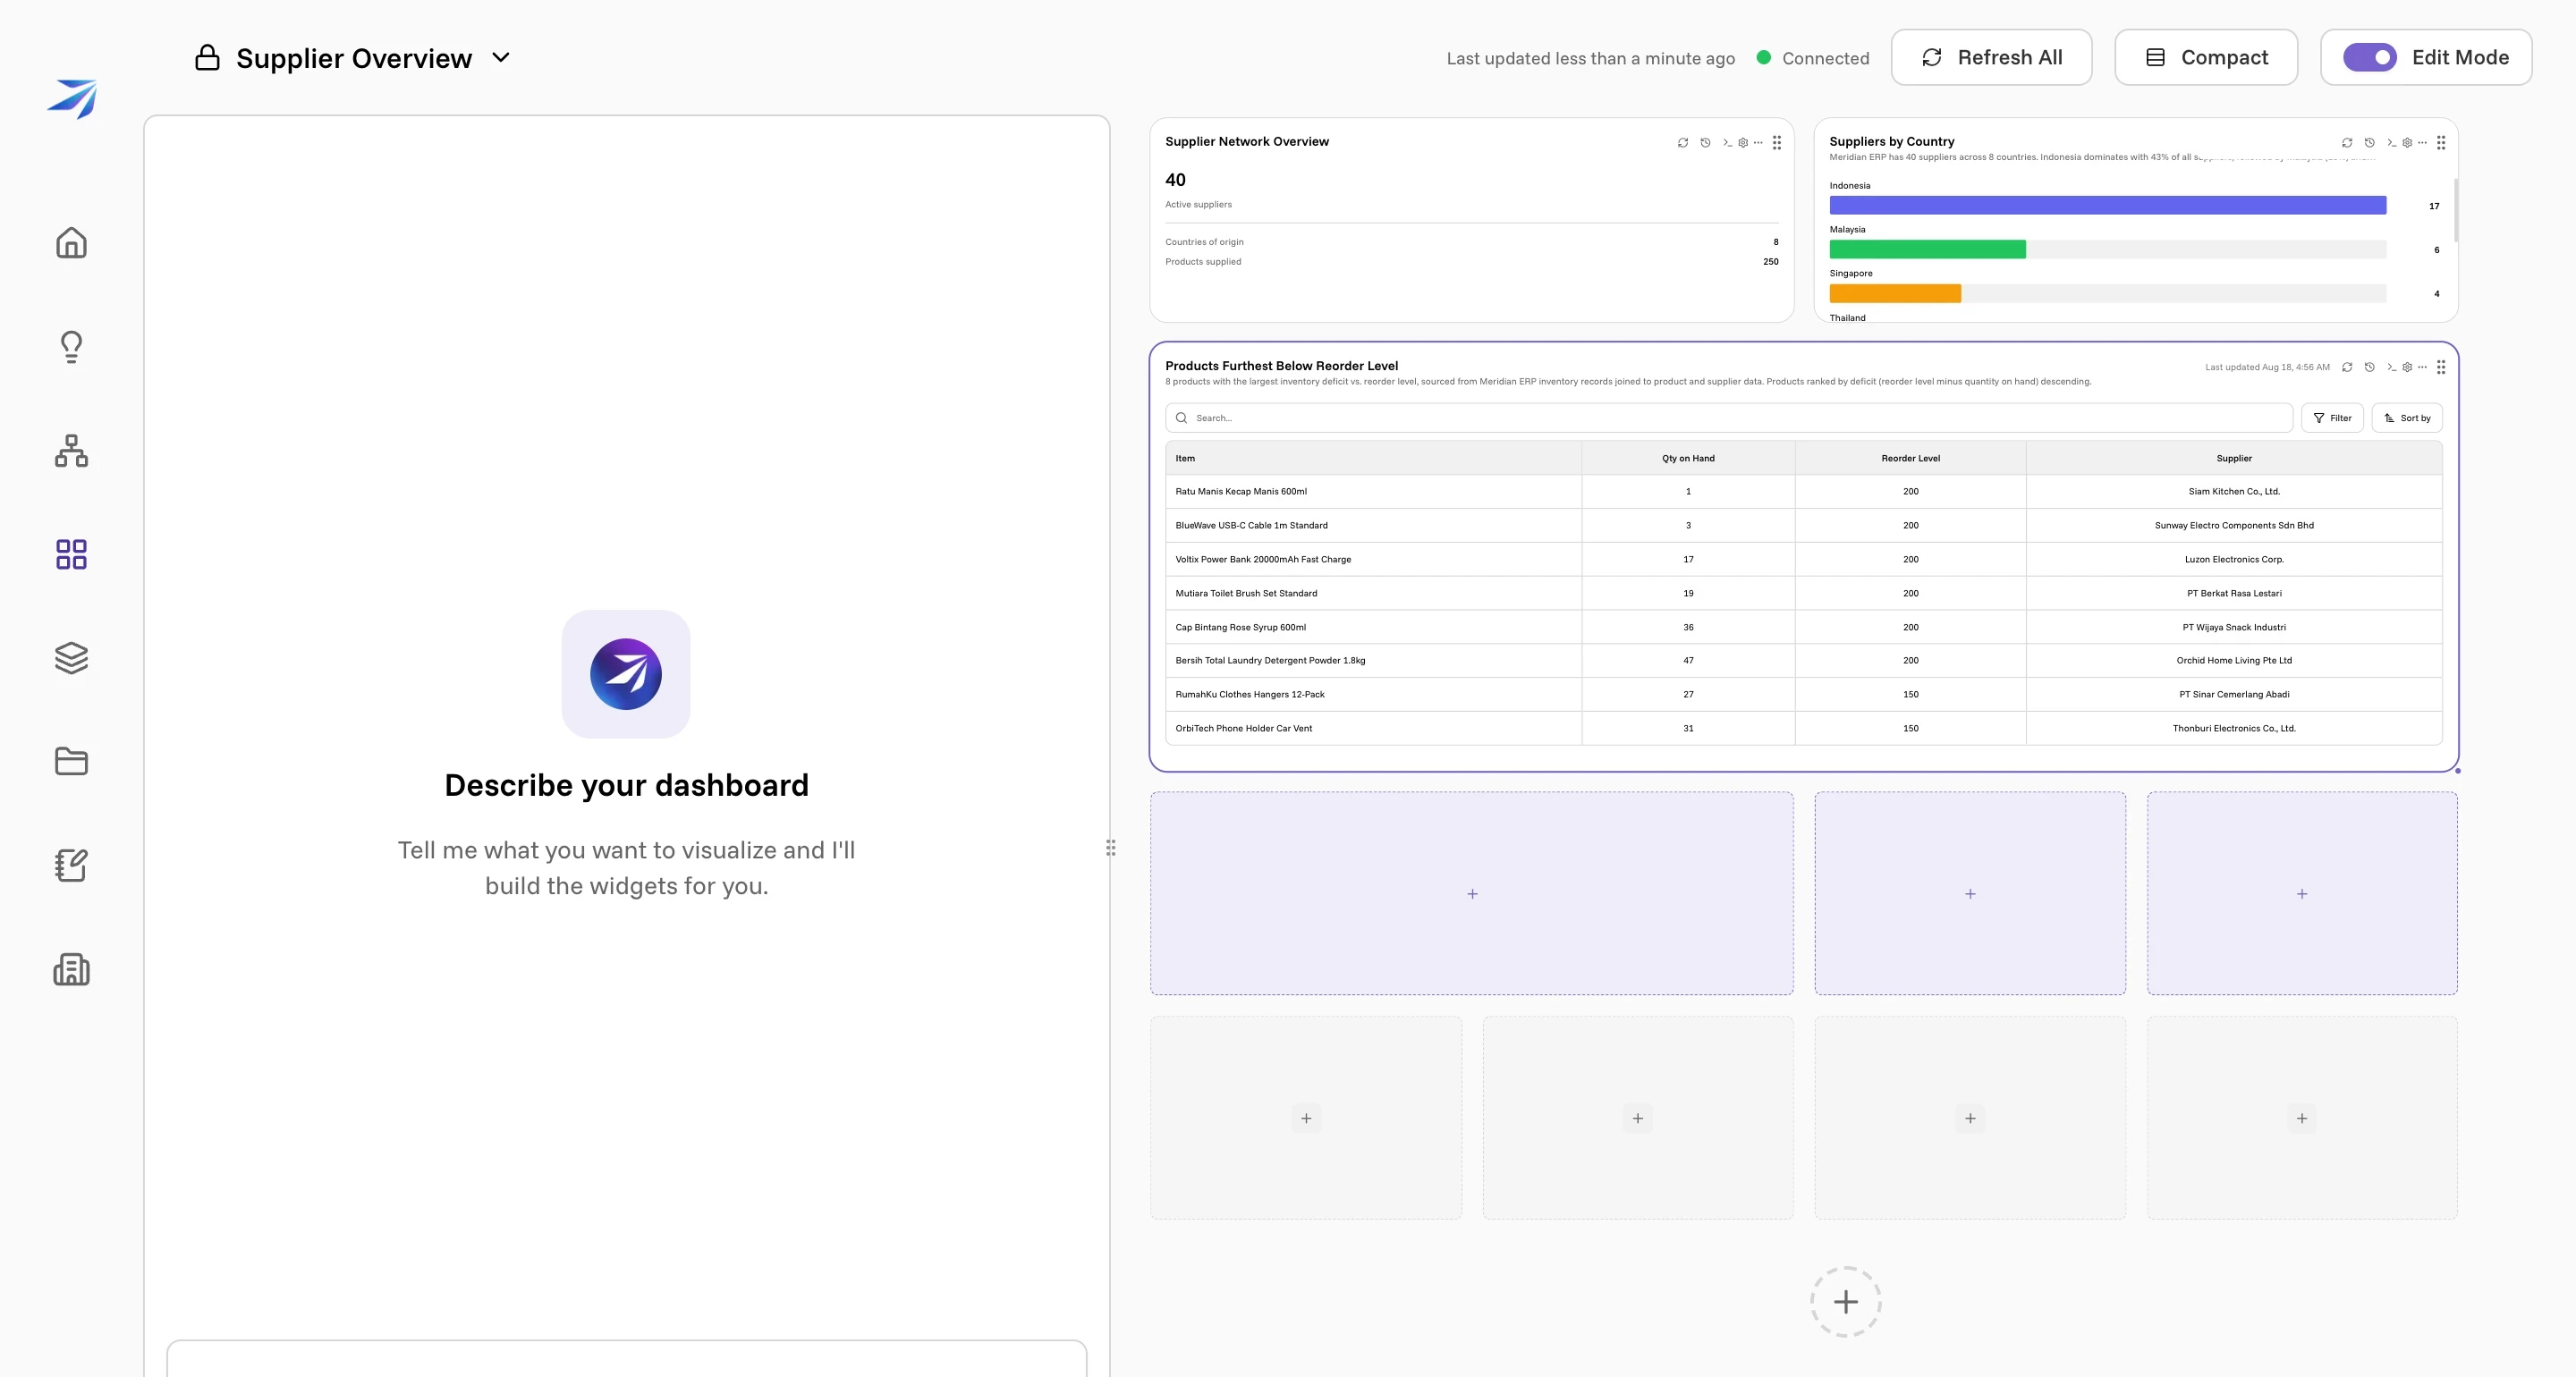Screen dimensions: 2576x1377
Task: Sort by the Qty on Hand header
Action: pos(1688,458)
